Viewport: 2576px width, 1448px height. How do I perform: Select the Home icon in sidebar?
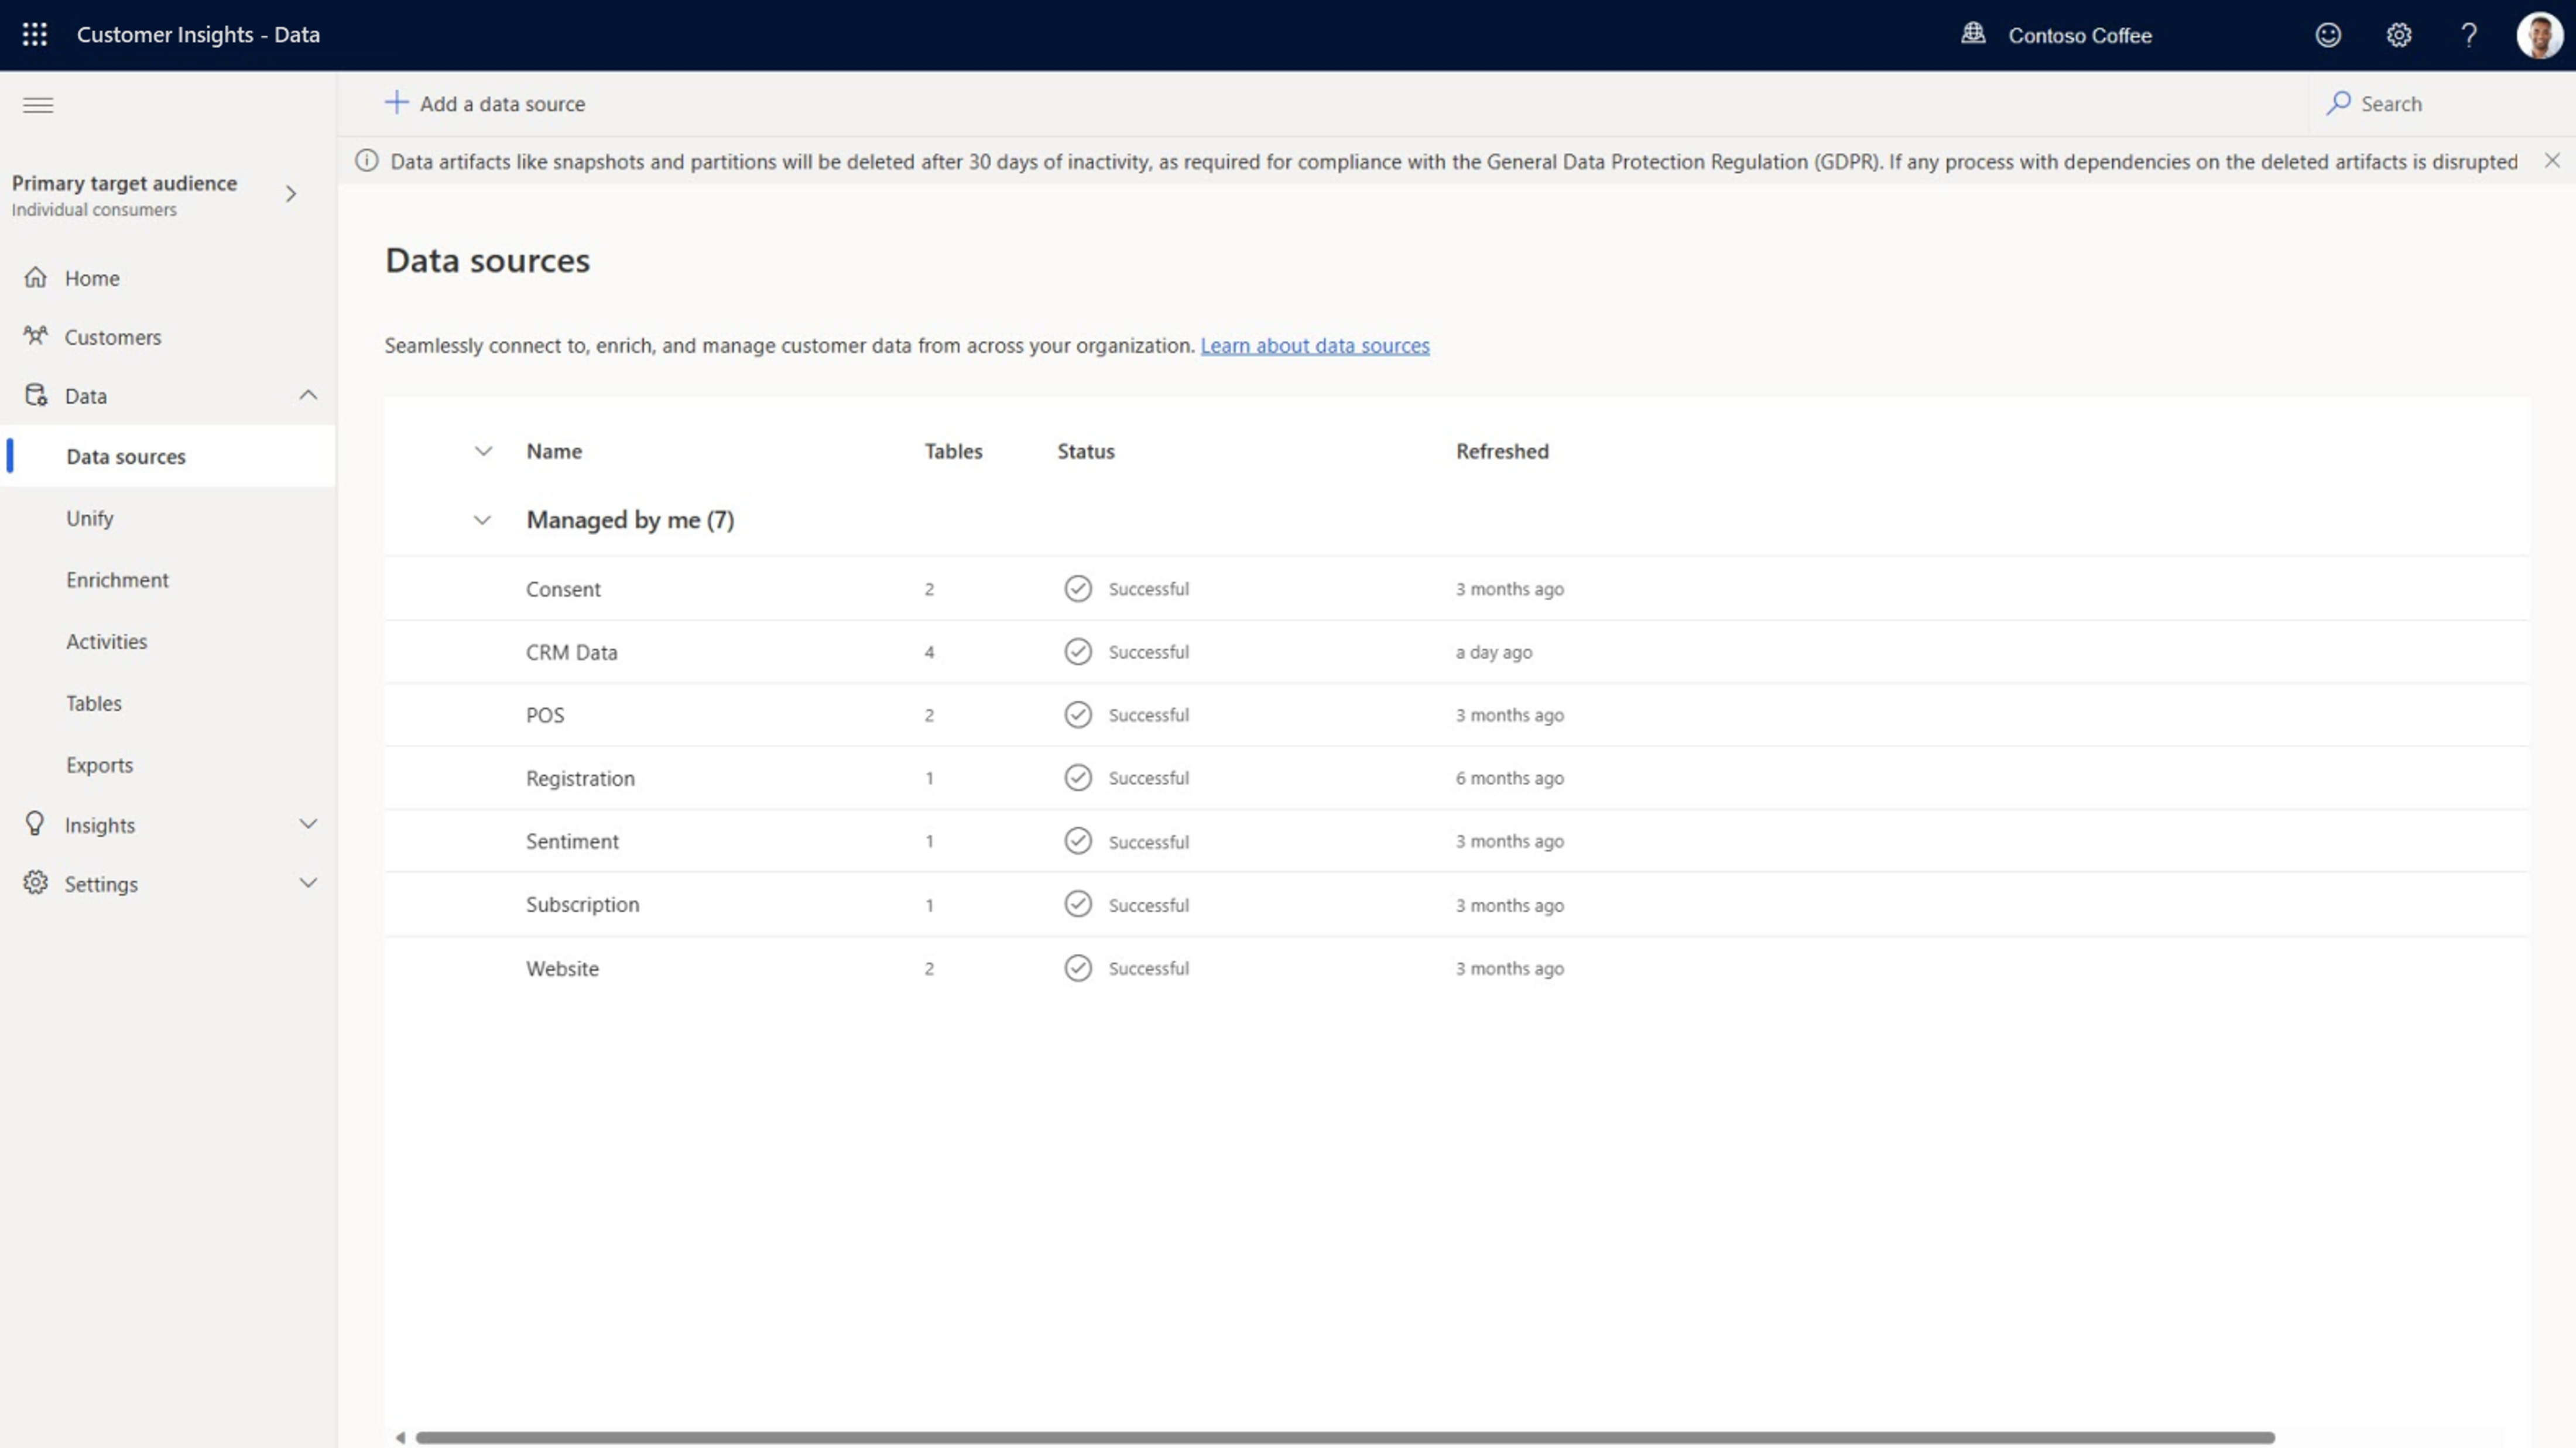click(36, 277)
